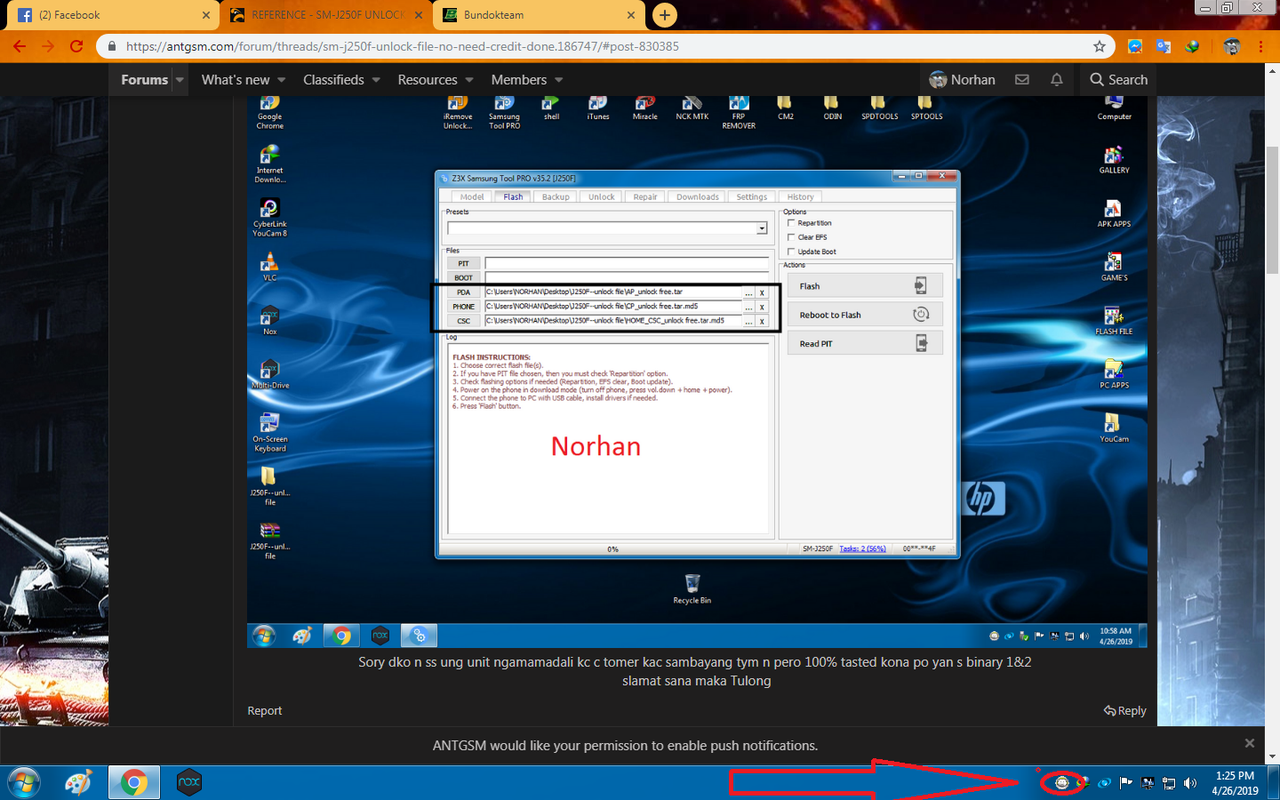
Task: Click Read PIT in the Z3X screenshot
Action: [865, 343]
